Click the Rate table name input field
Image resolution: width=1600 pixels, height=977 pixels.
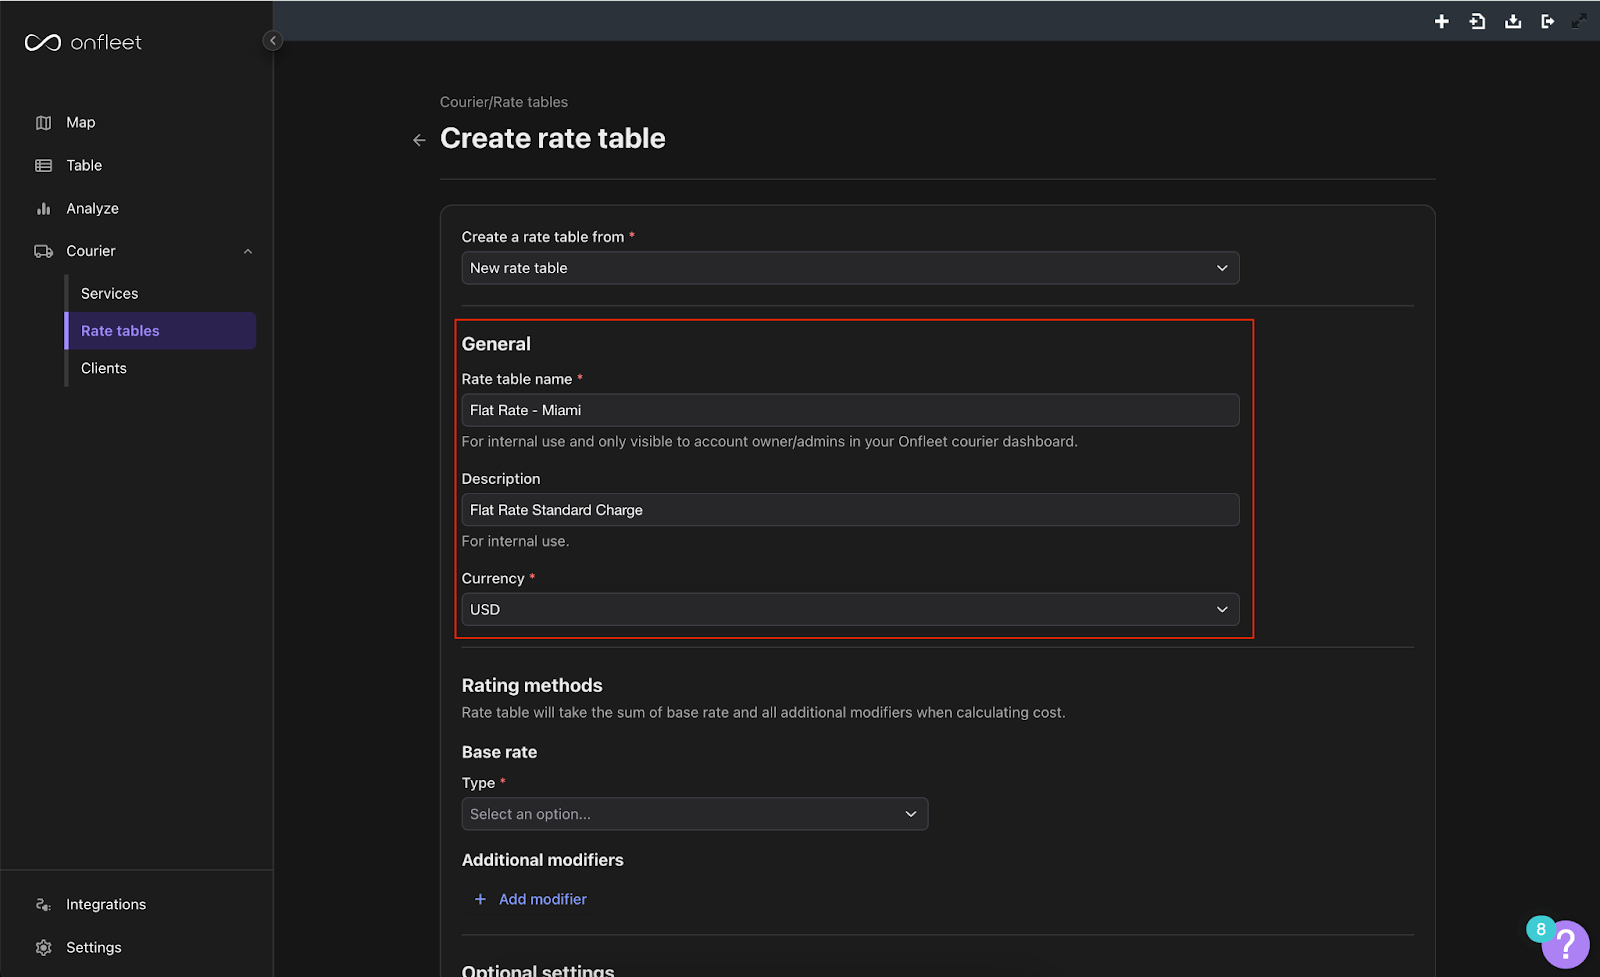[x=849, y=410]
